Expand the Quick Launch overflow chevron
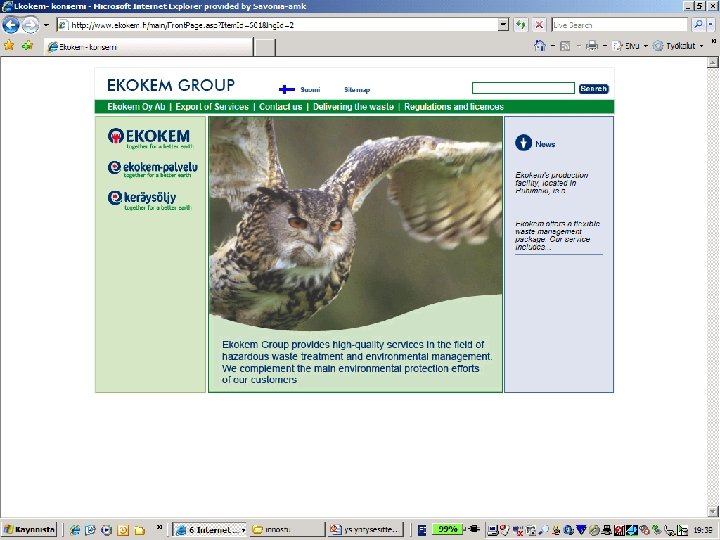The height and width of the screenshot is (540, 720). coord(159,527)
